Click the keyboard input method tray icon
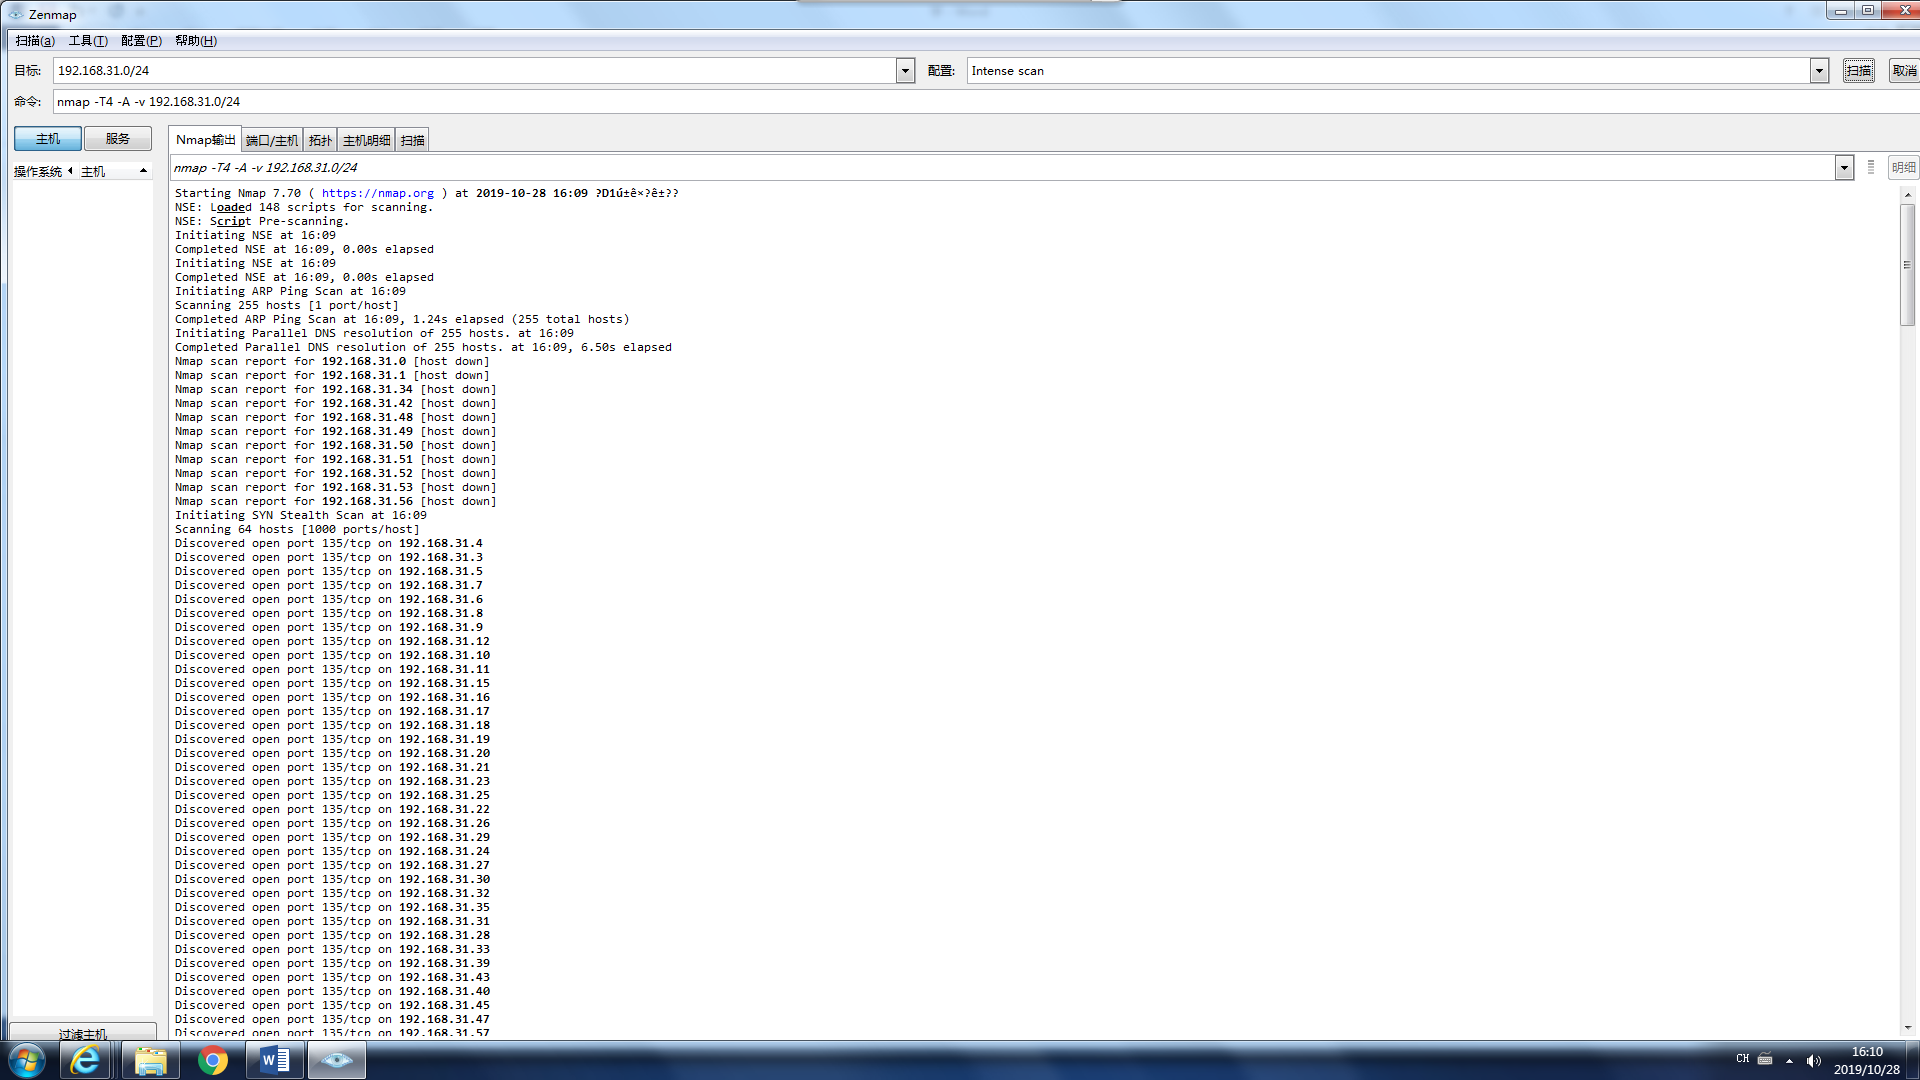The image size is (1920, 1080). pyautogui.click(x=1765, y=1059)
